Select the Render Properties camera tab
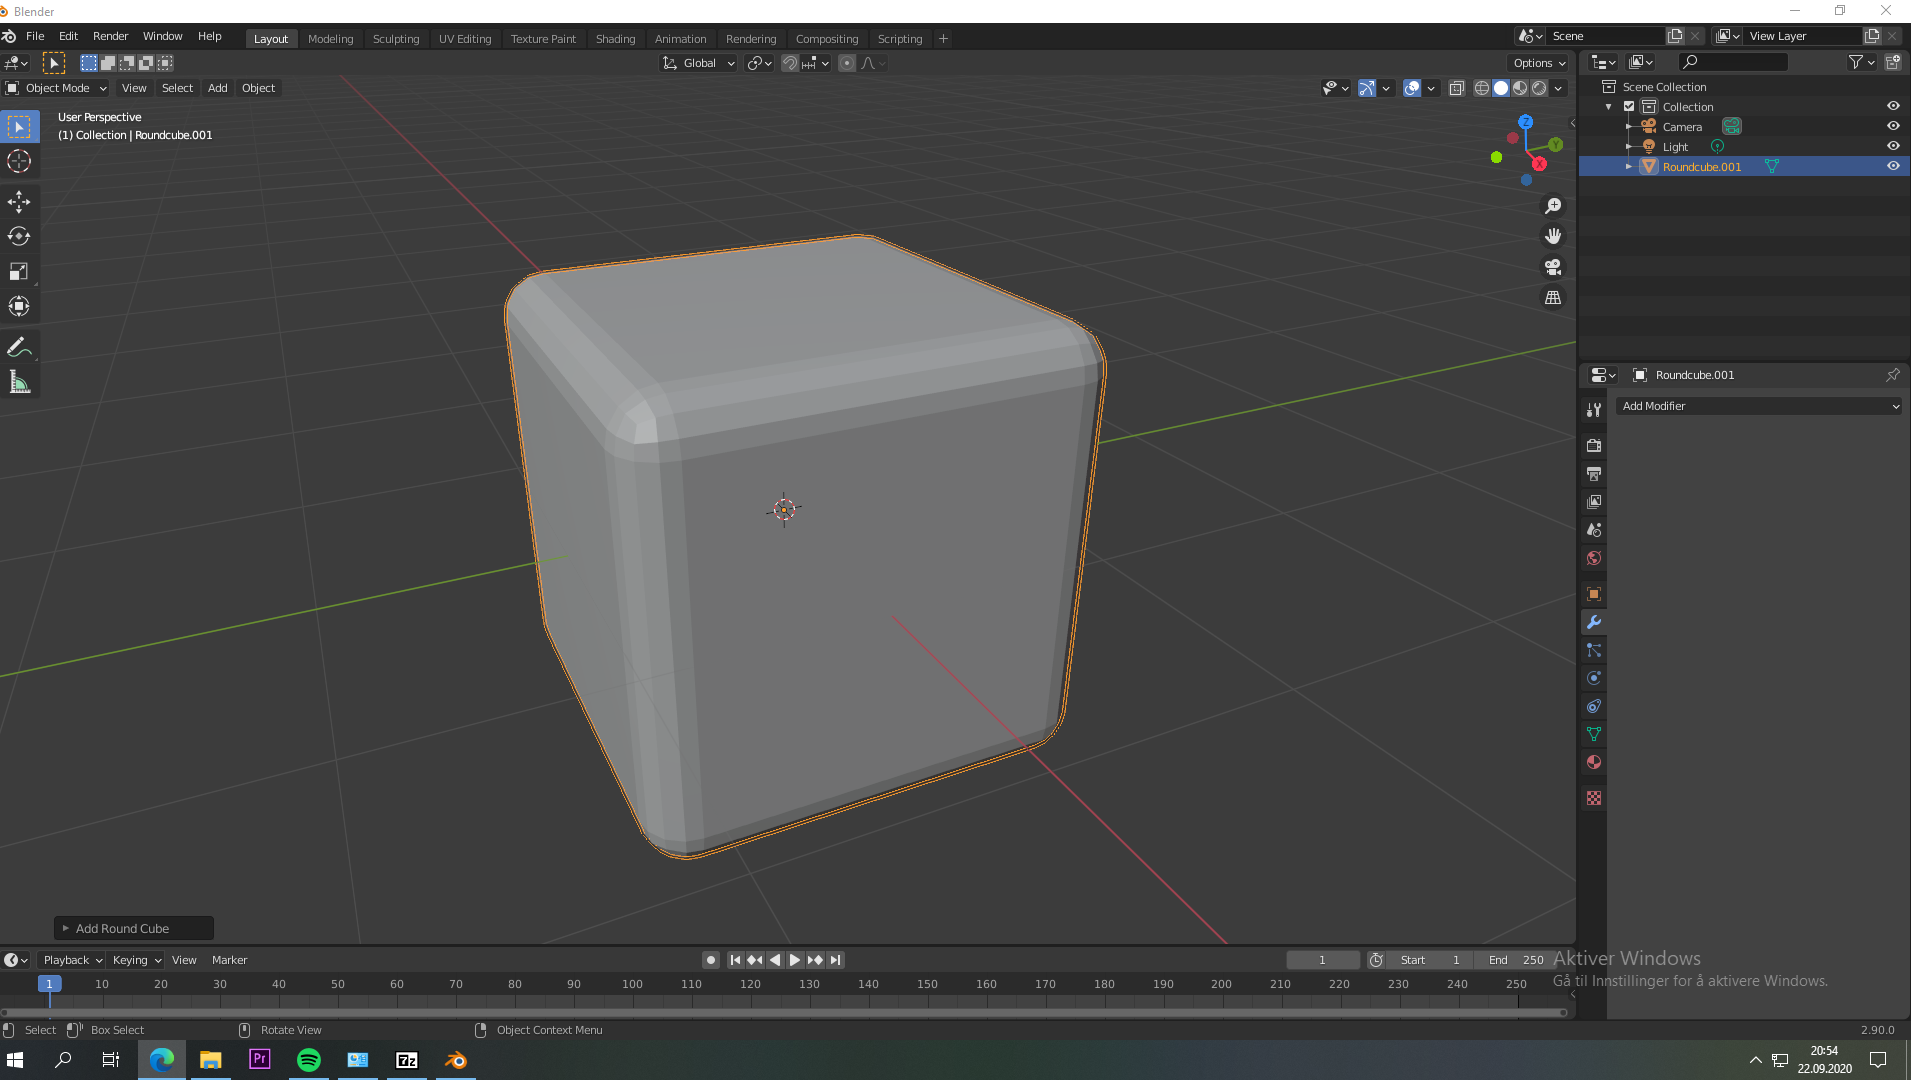The image size is (1911, 1080). 1593,445
